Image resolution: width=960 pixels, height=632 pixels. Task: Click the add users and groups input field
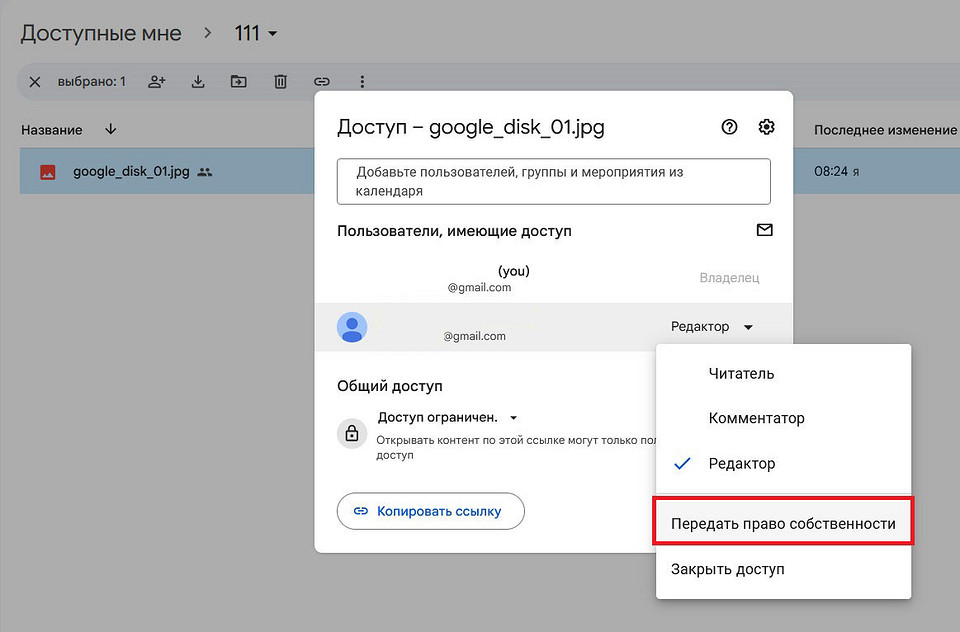pos(553,181)
